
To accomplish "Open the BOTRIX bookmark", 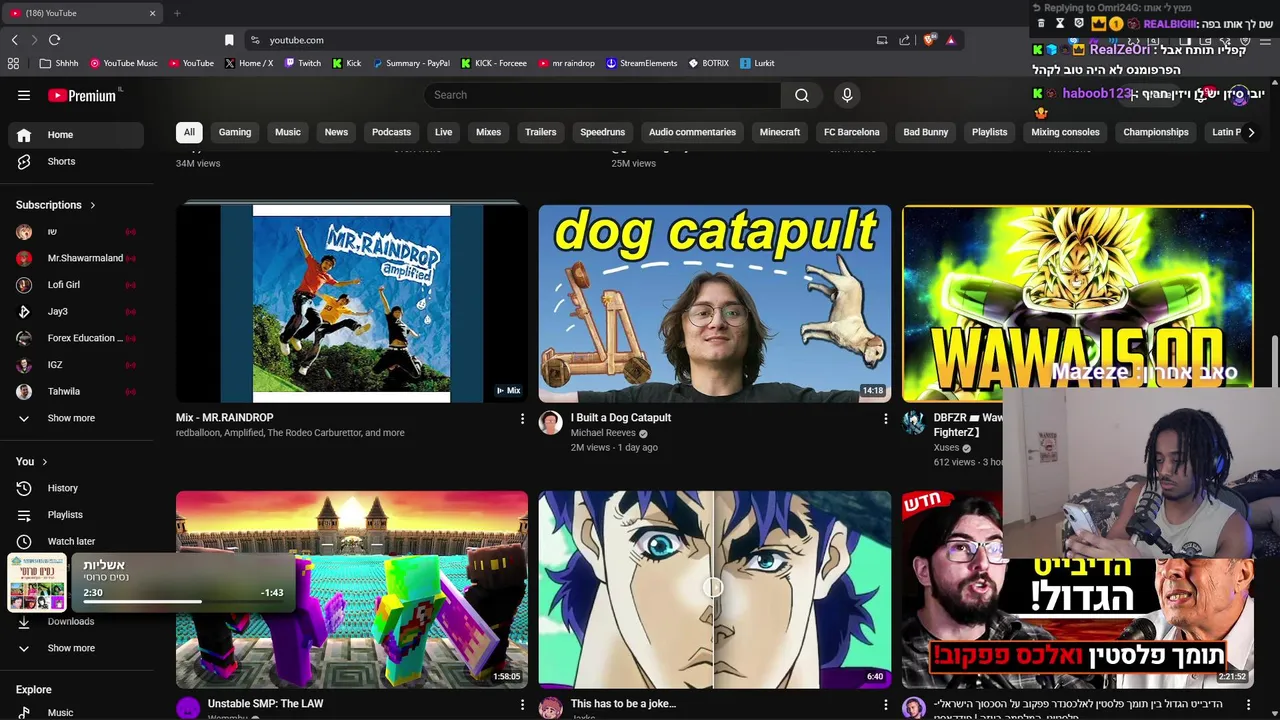I will 709,63.
